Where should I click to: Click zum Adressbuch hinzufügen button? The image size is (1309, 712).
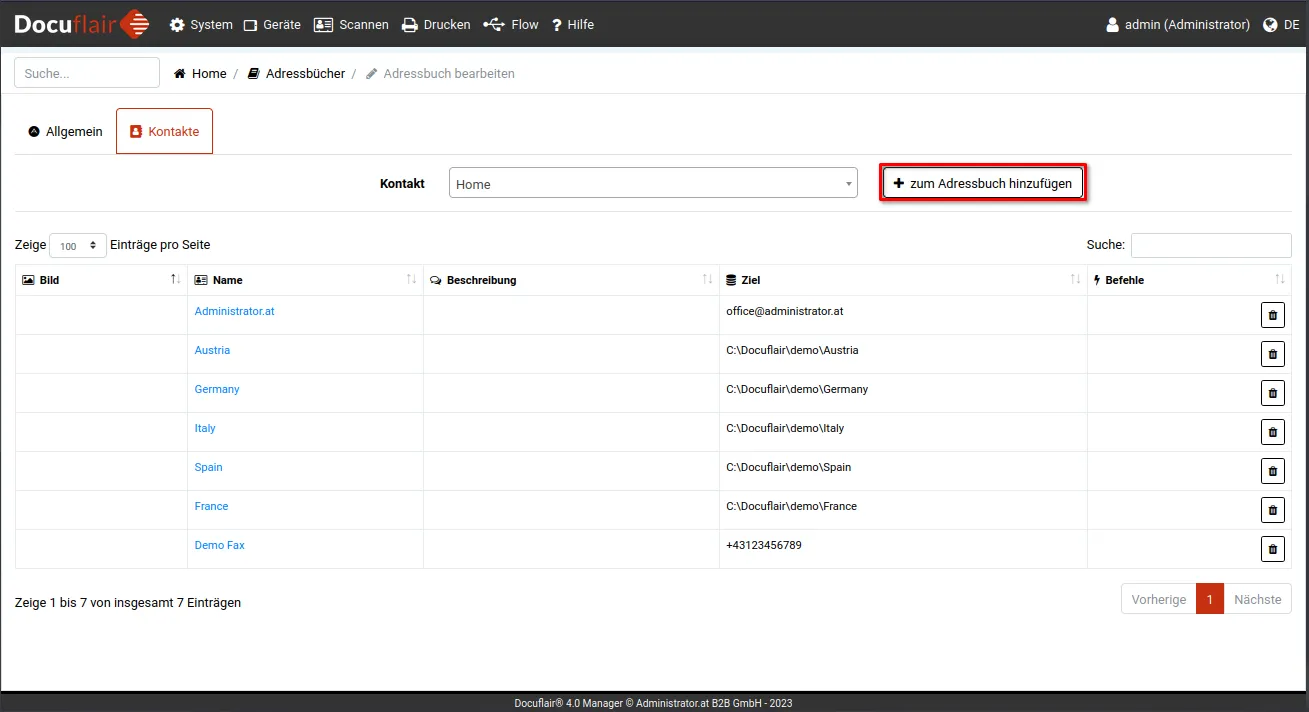(982, 183)
